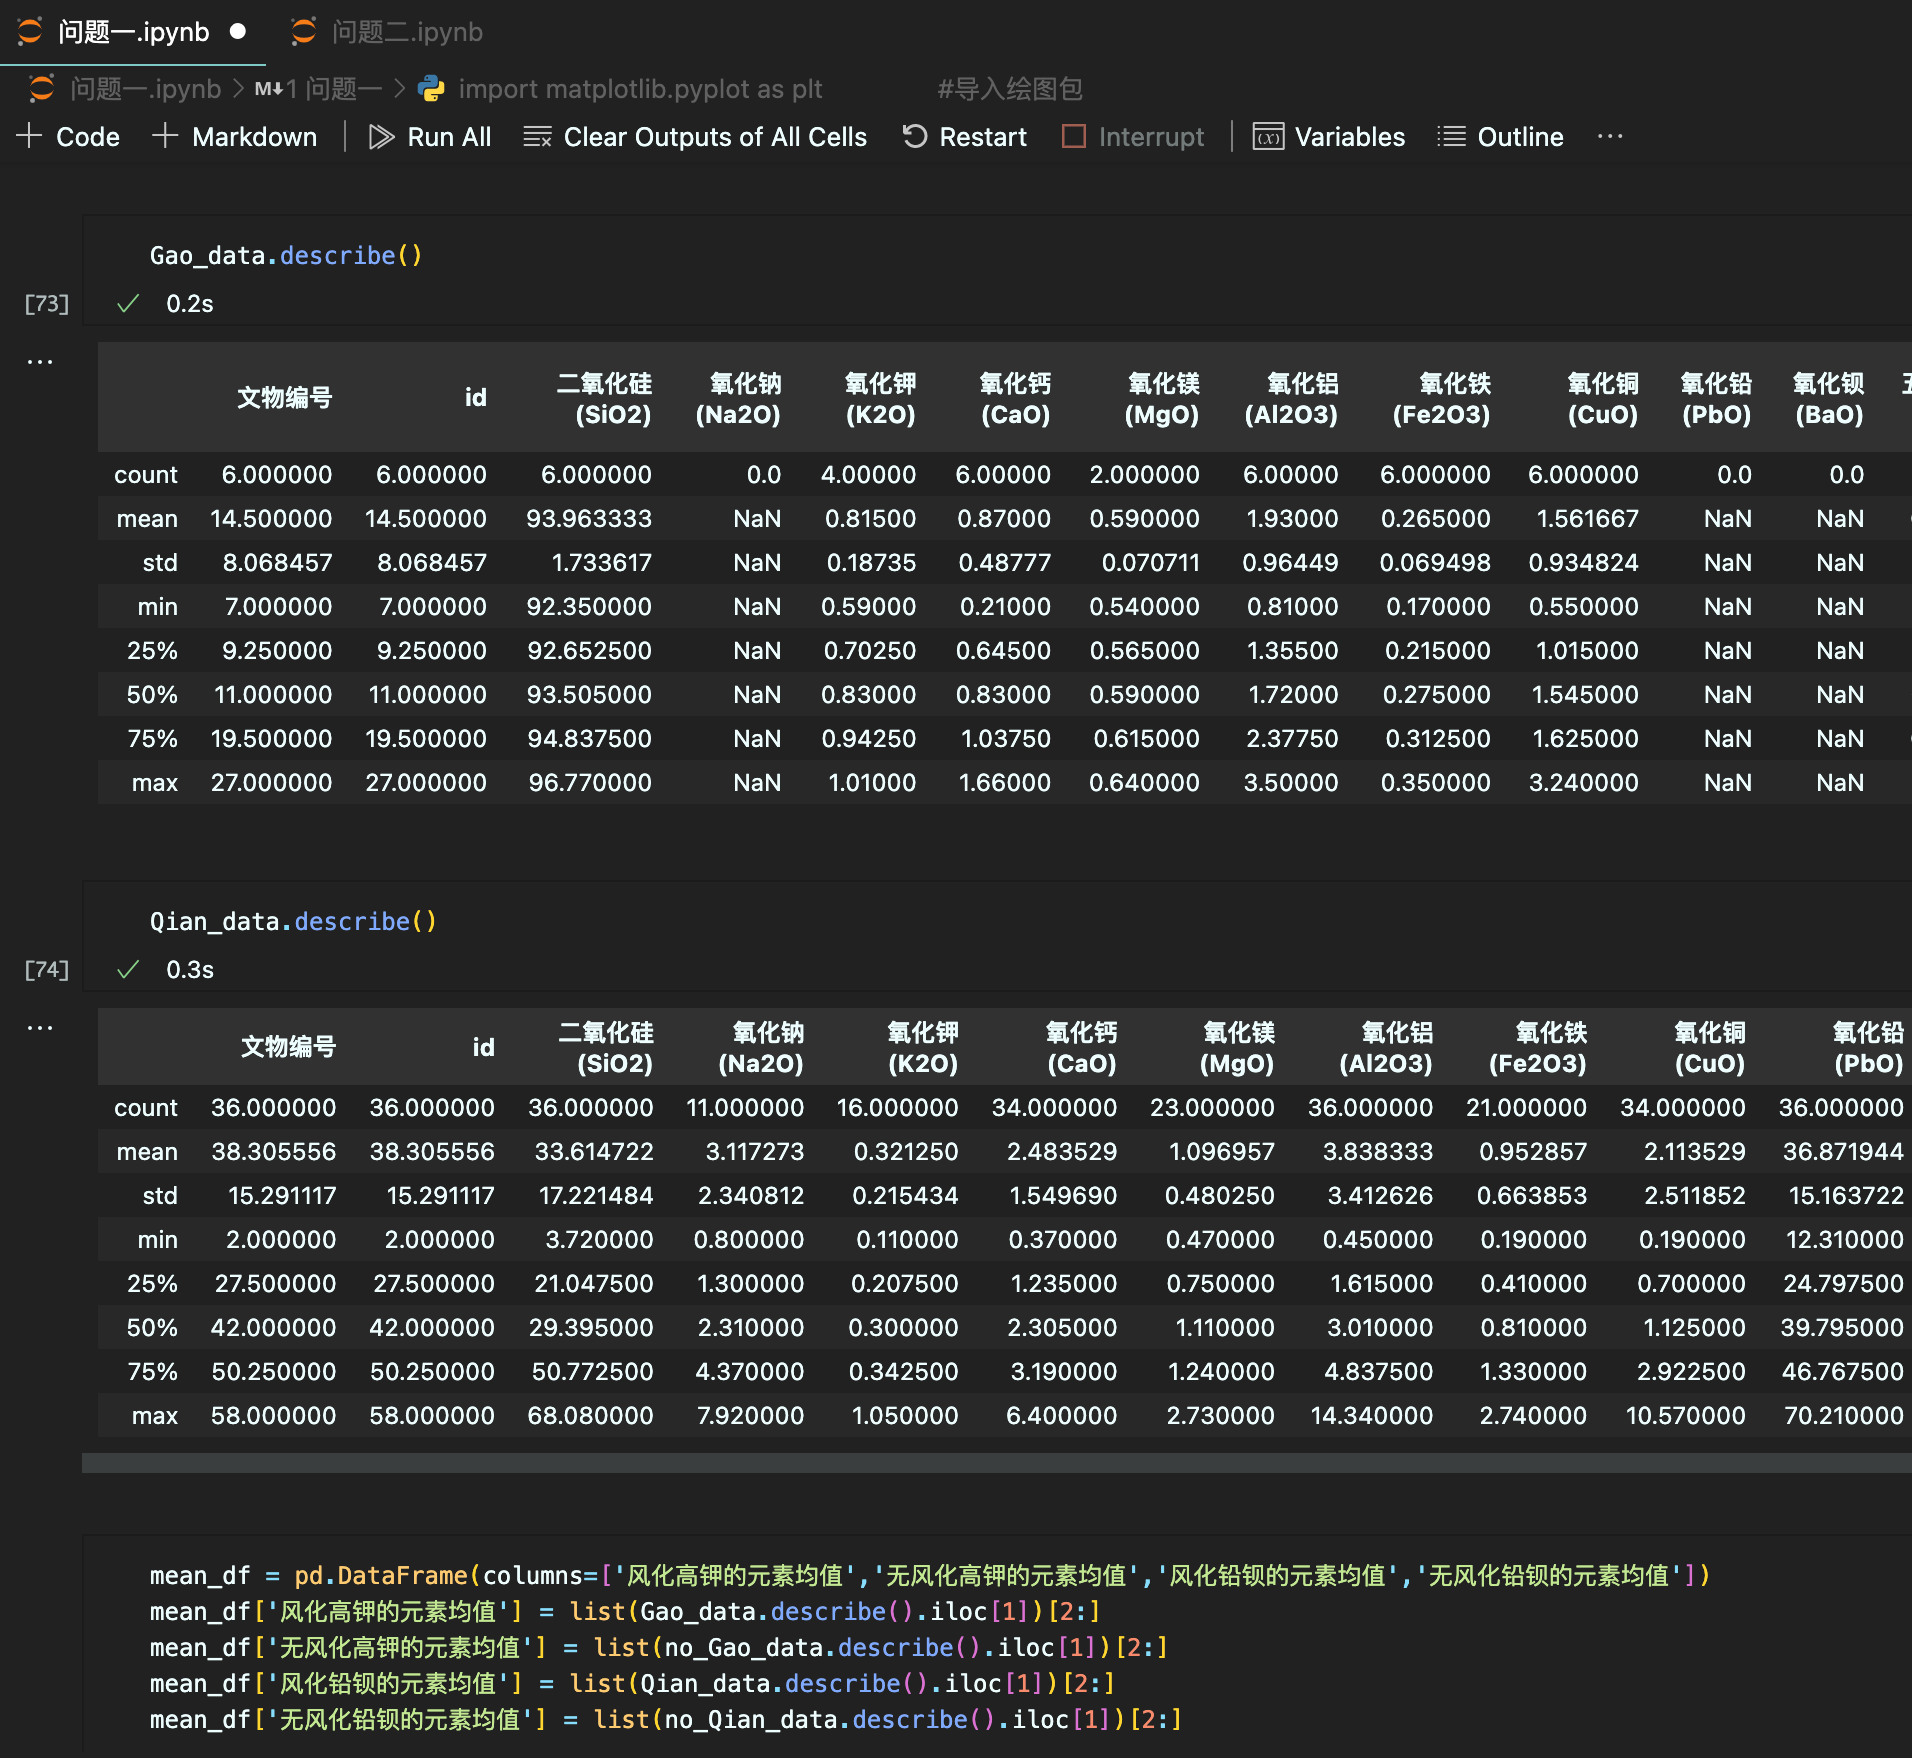Switch to the 问题二.ipynb tab

point(406,32)
